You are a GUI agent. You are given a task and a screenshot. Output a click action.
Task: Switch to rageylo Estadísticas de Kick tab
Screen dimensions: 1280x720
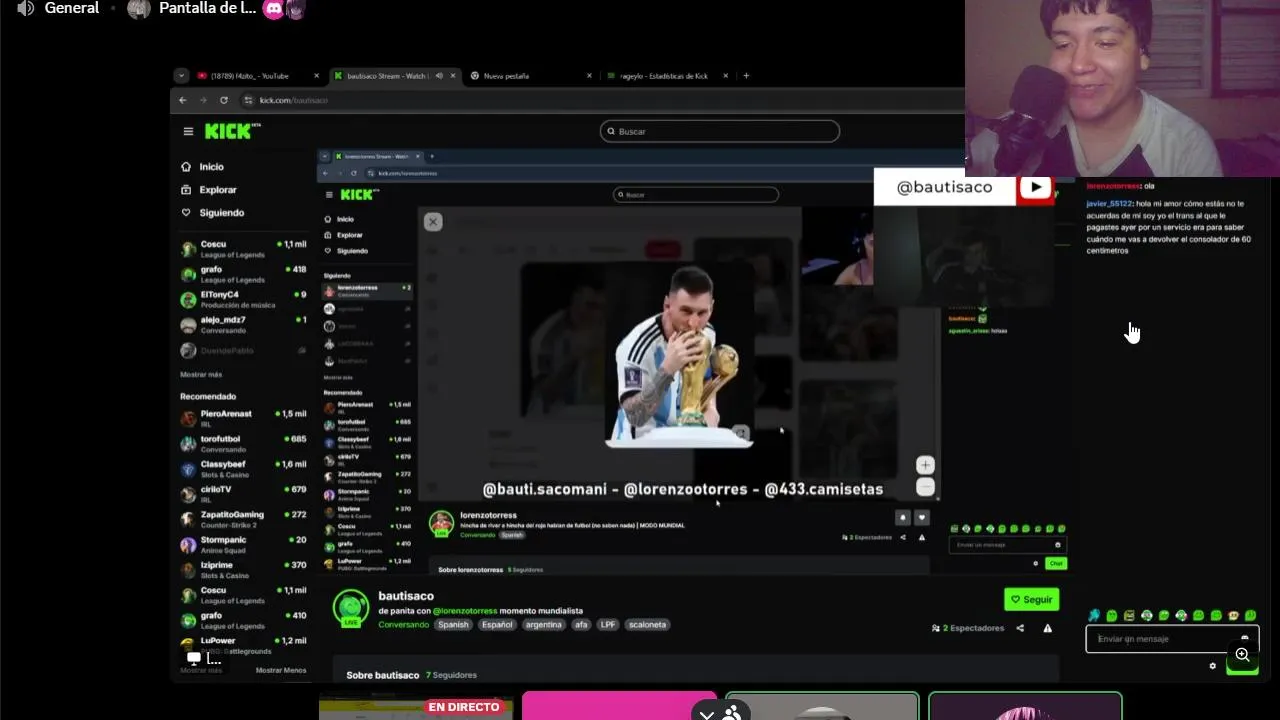(x=663, y=76)
